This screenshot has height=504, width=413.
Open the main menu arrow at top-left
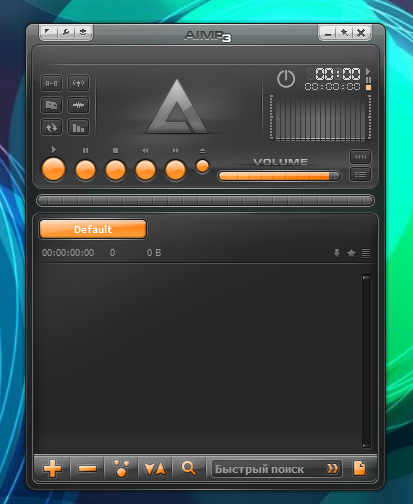[x=48, y=32]
